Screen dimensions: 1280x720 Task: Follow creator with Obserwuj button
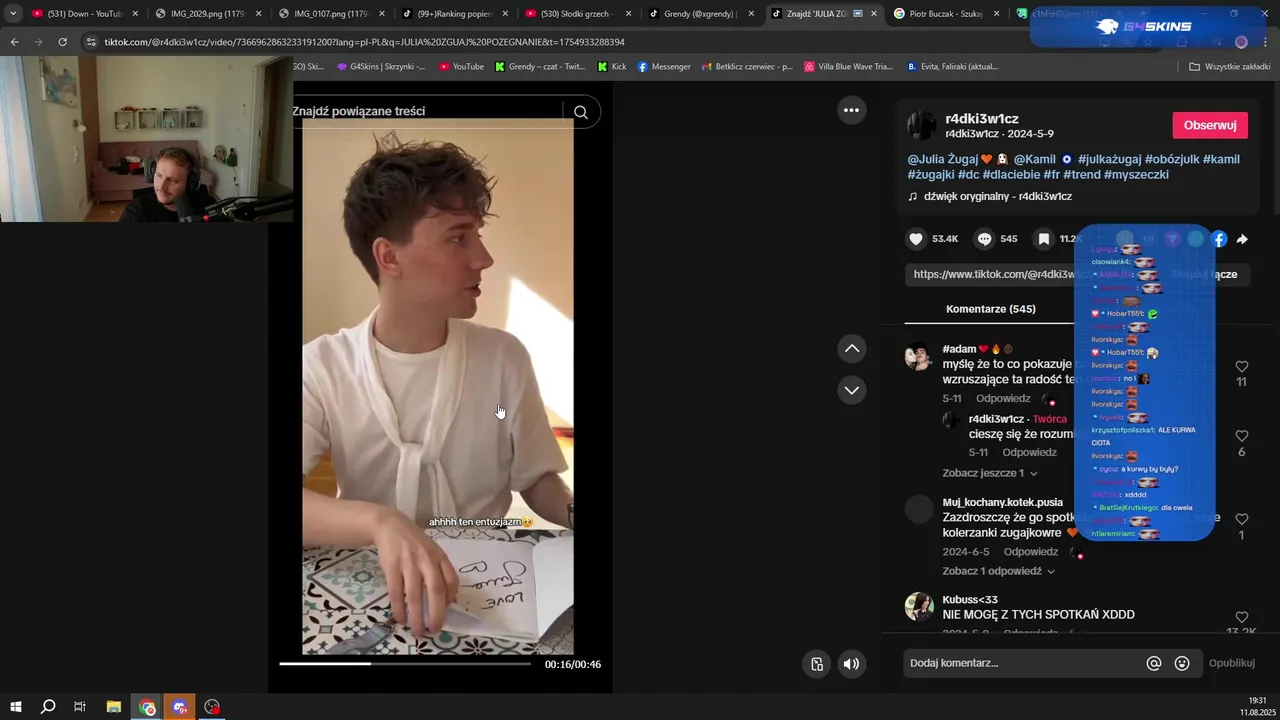[1210, 125]
